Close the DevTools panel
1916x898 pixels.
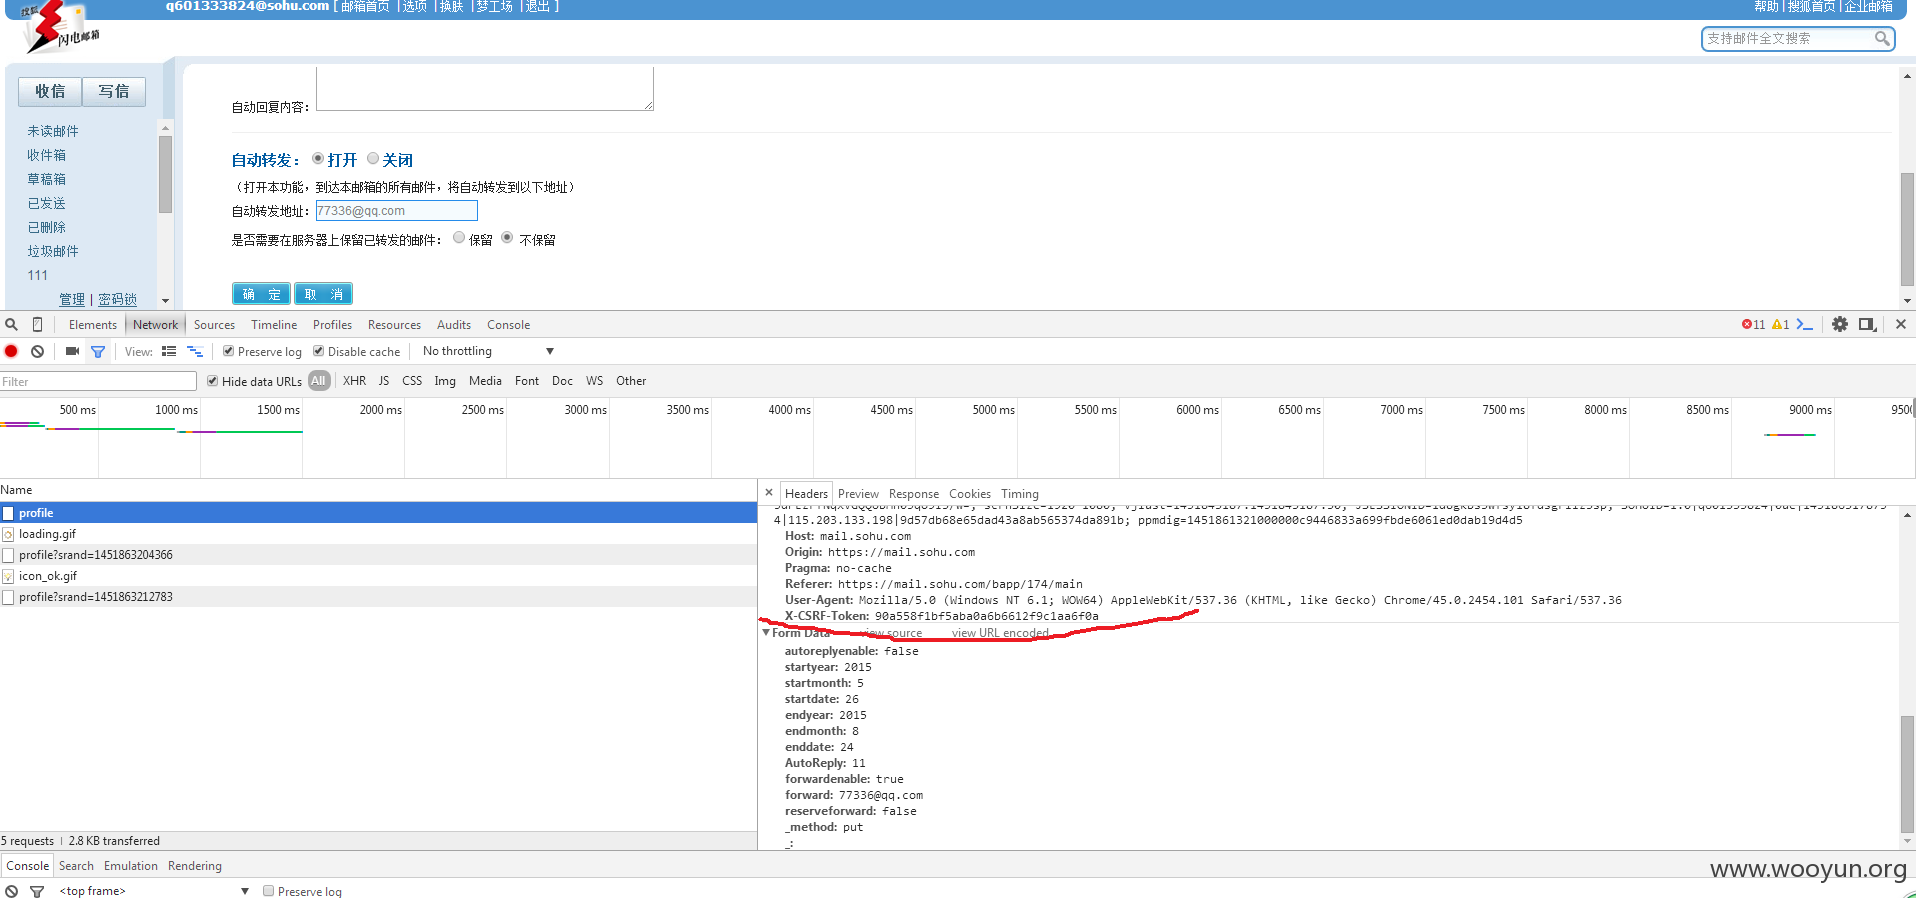(1901, 324)
